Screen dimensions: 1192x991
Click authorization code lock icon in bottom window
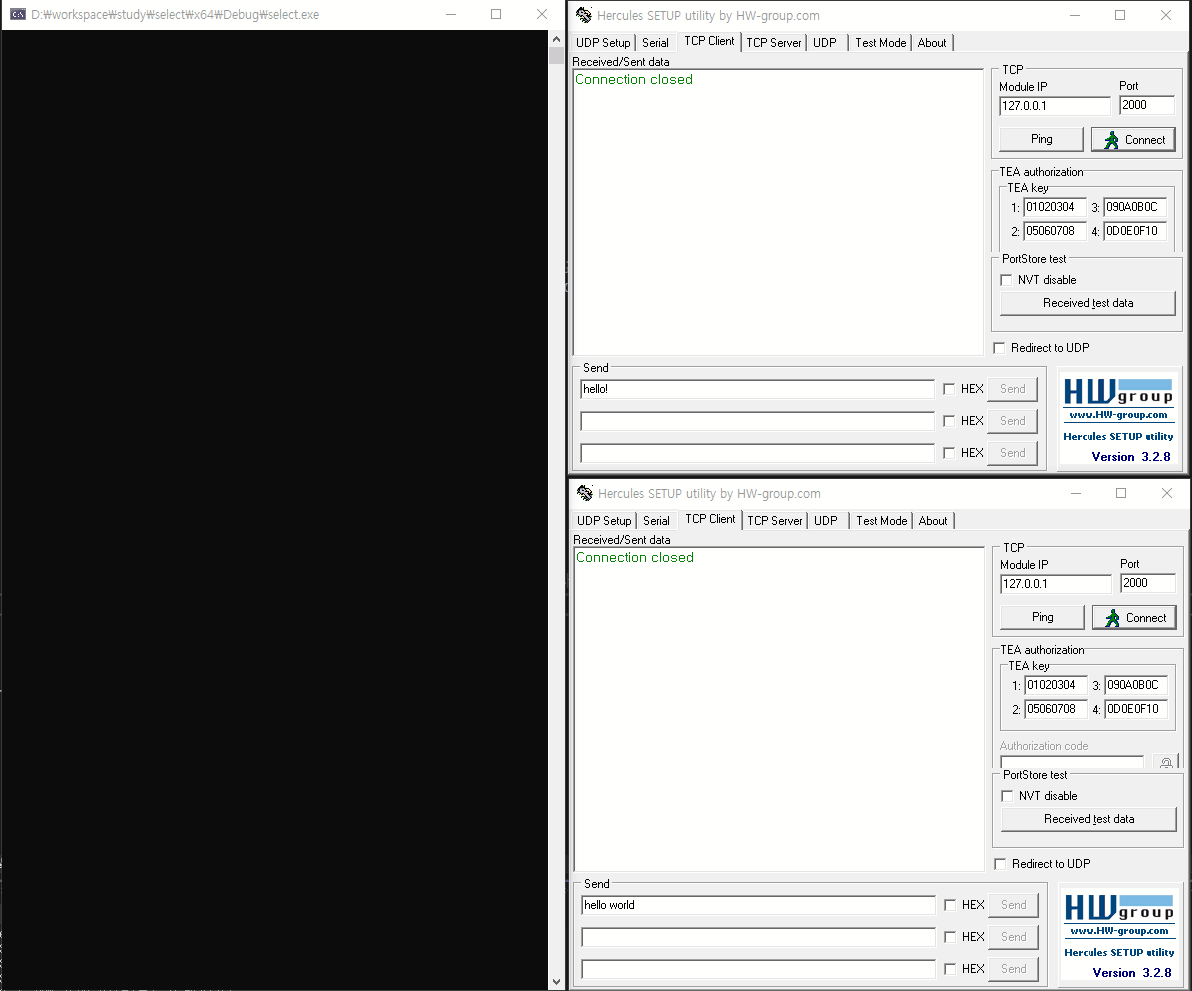point(1165,762)
